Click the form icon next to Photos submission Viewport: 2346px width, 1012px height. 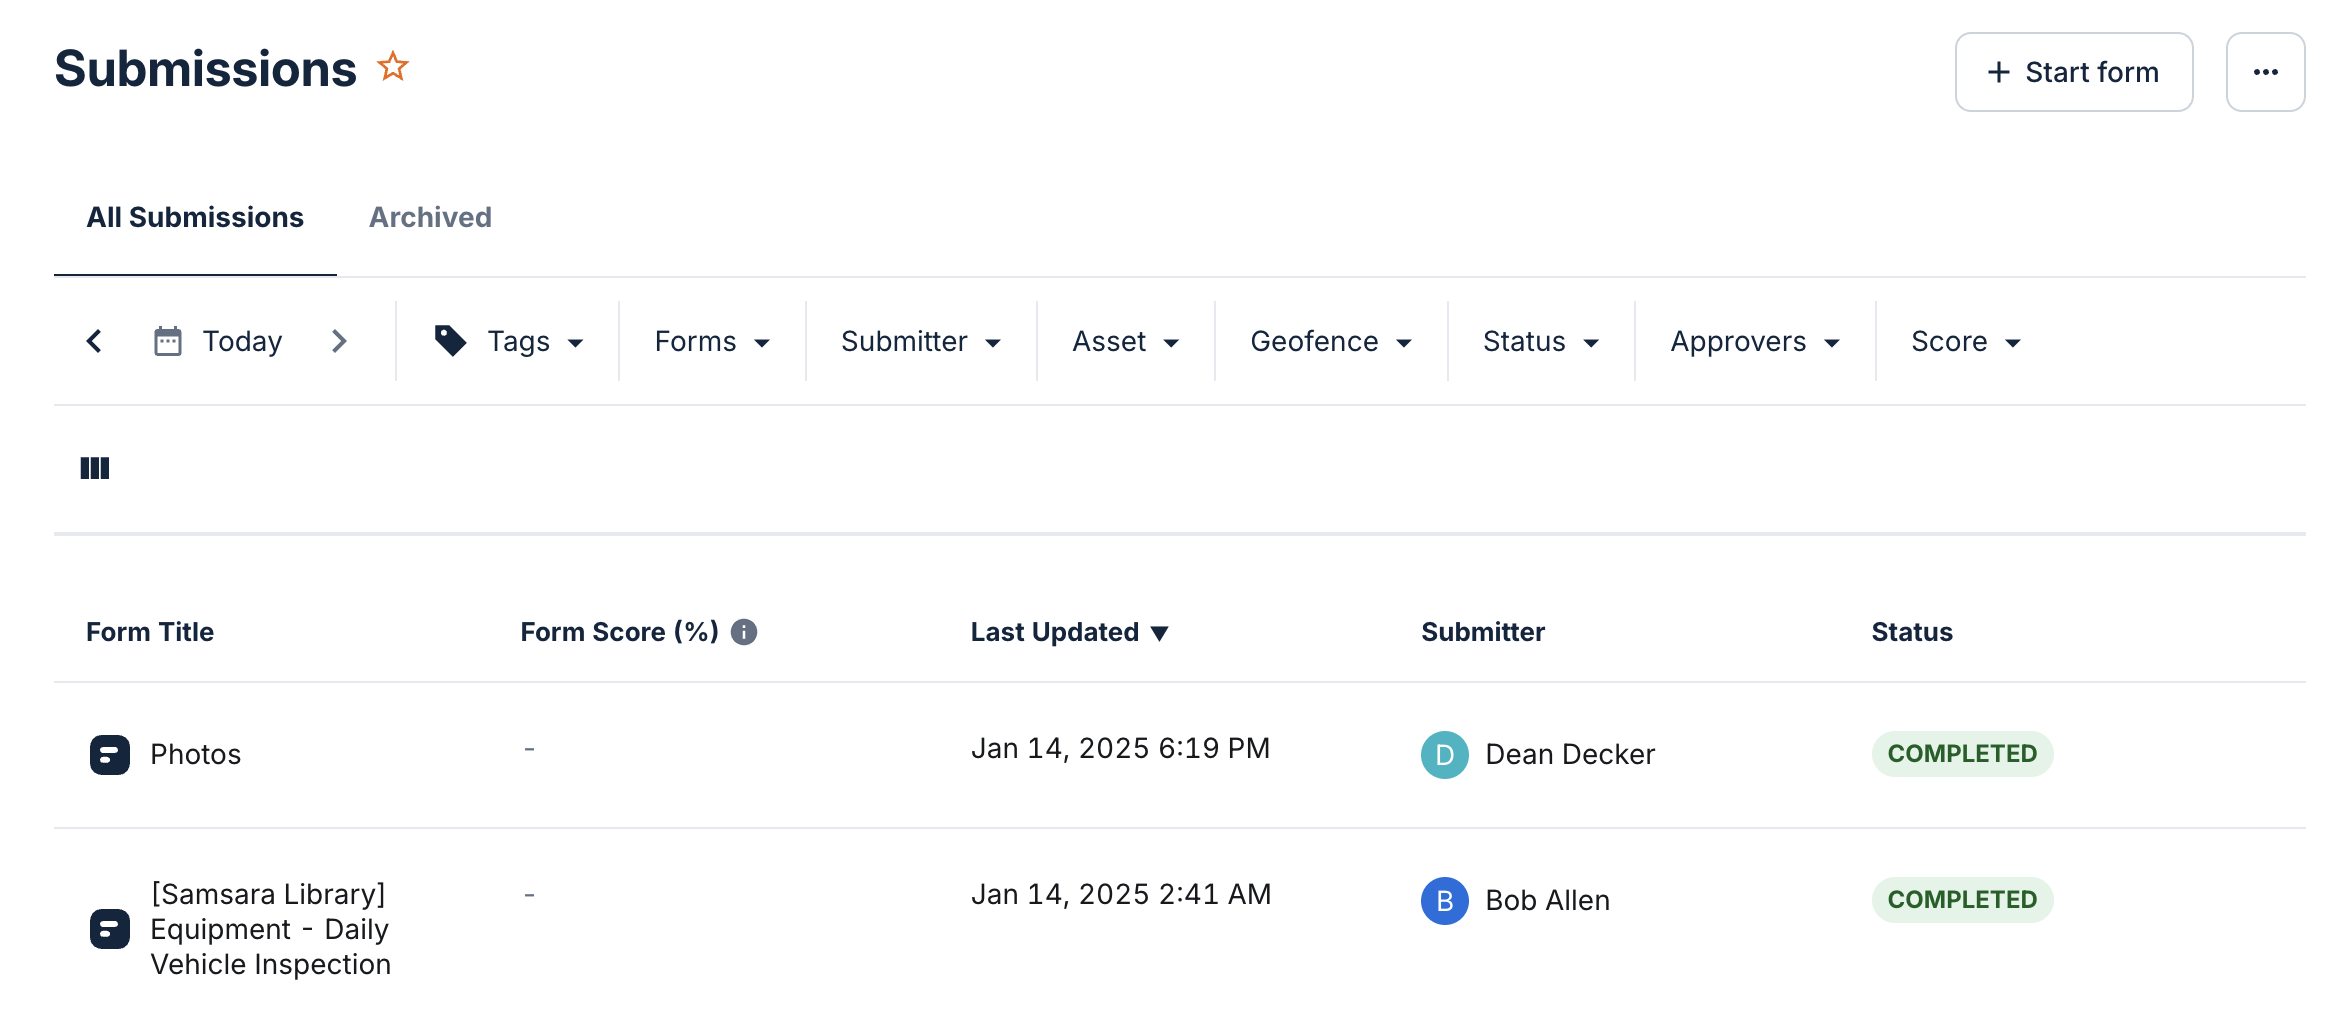[x=110, y=754]
